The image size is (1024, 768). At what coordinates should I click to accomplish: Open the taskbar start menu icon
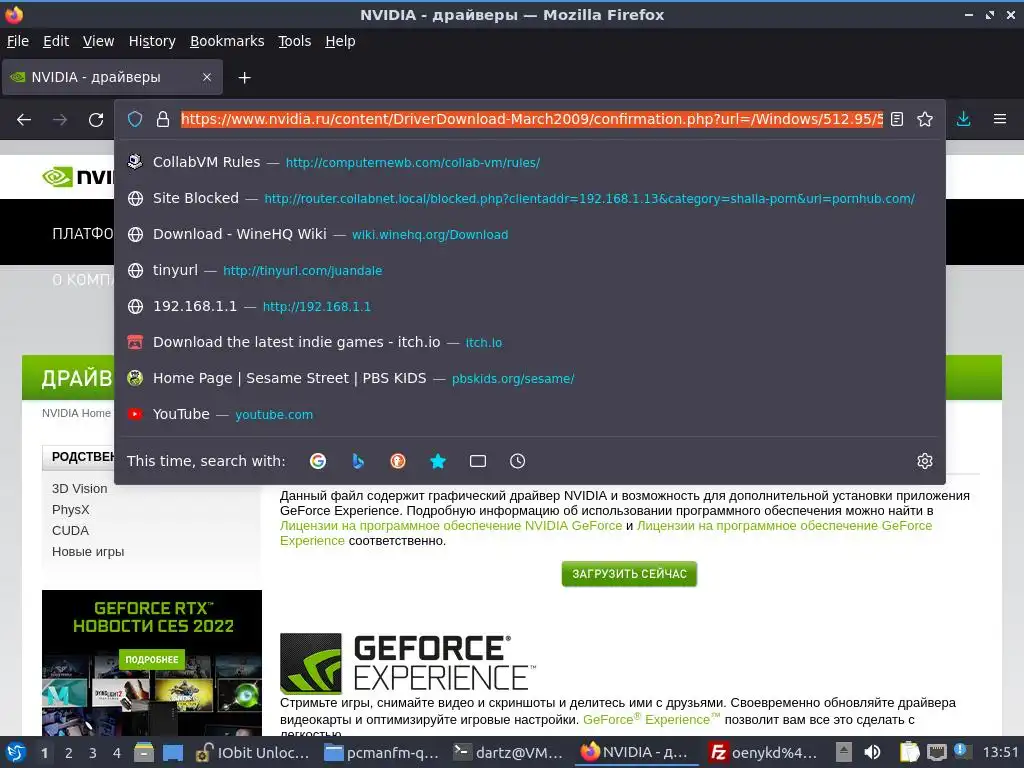pyautogui.click(x=15, y=752)
